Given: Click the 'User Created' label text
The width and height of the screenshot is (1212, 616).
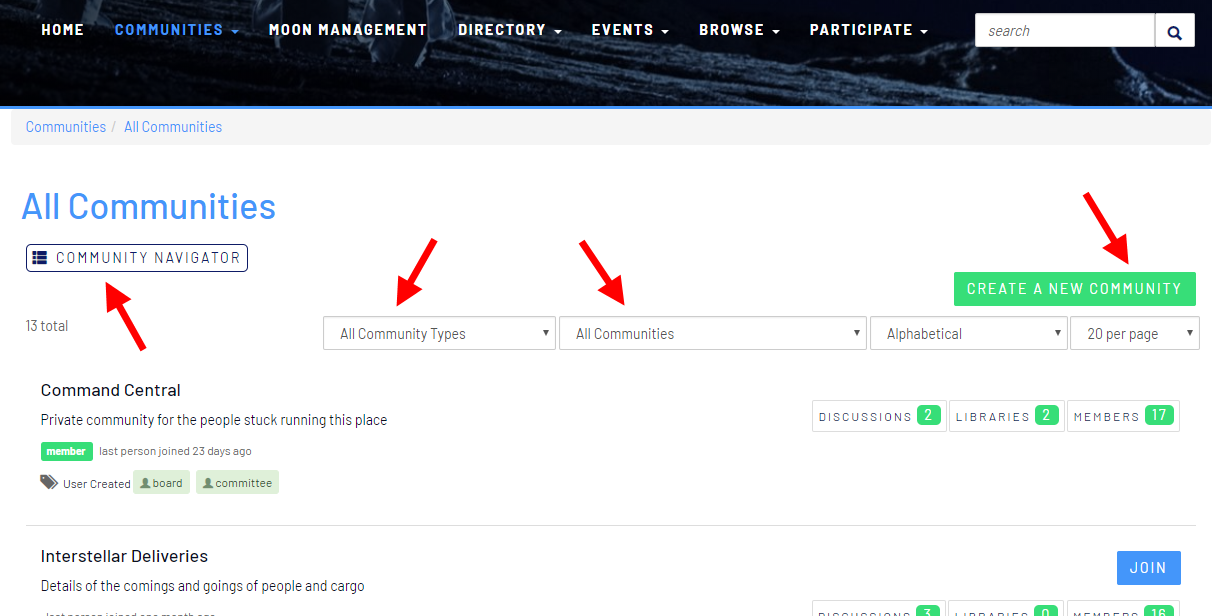Looking at the screenshot, I should [97, 484].
